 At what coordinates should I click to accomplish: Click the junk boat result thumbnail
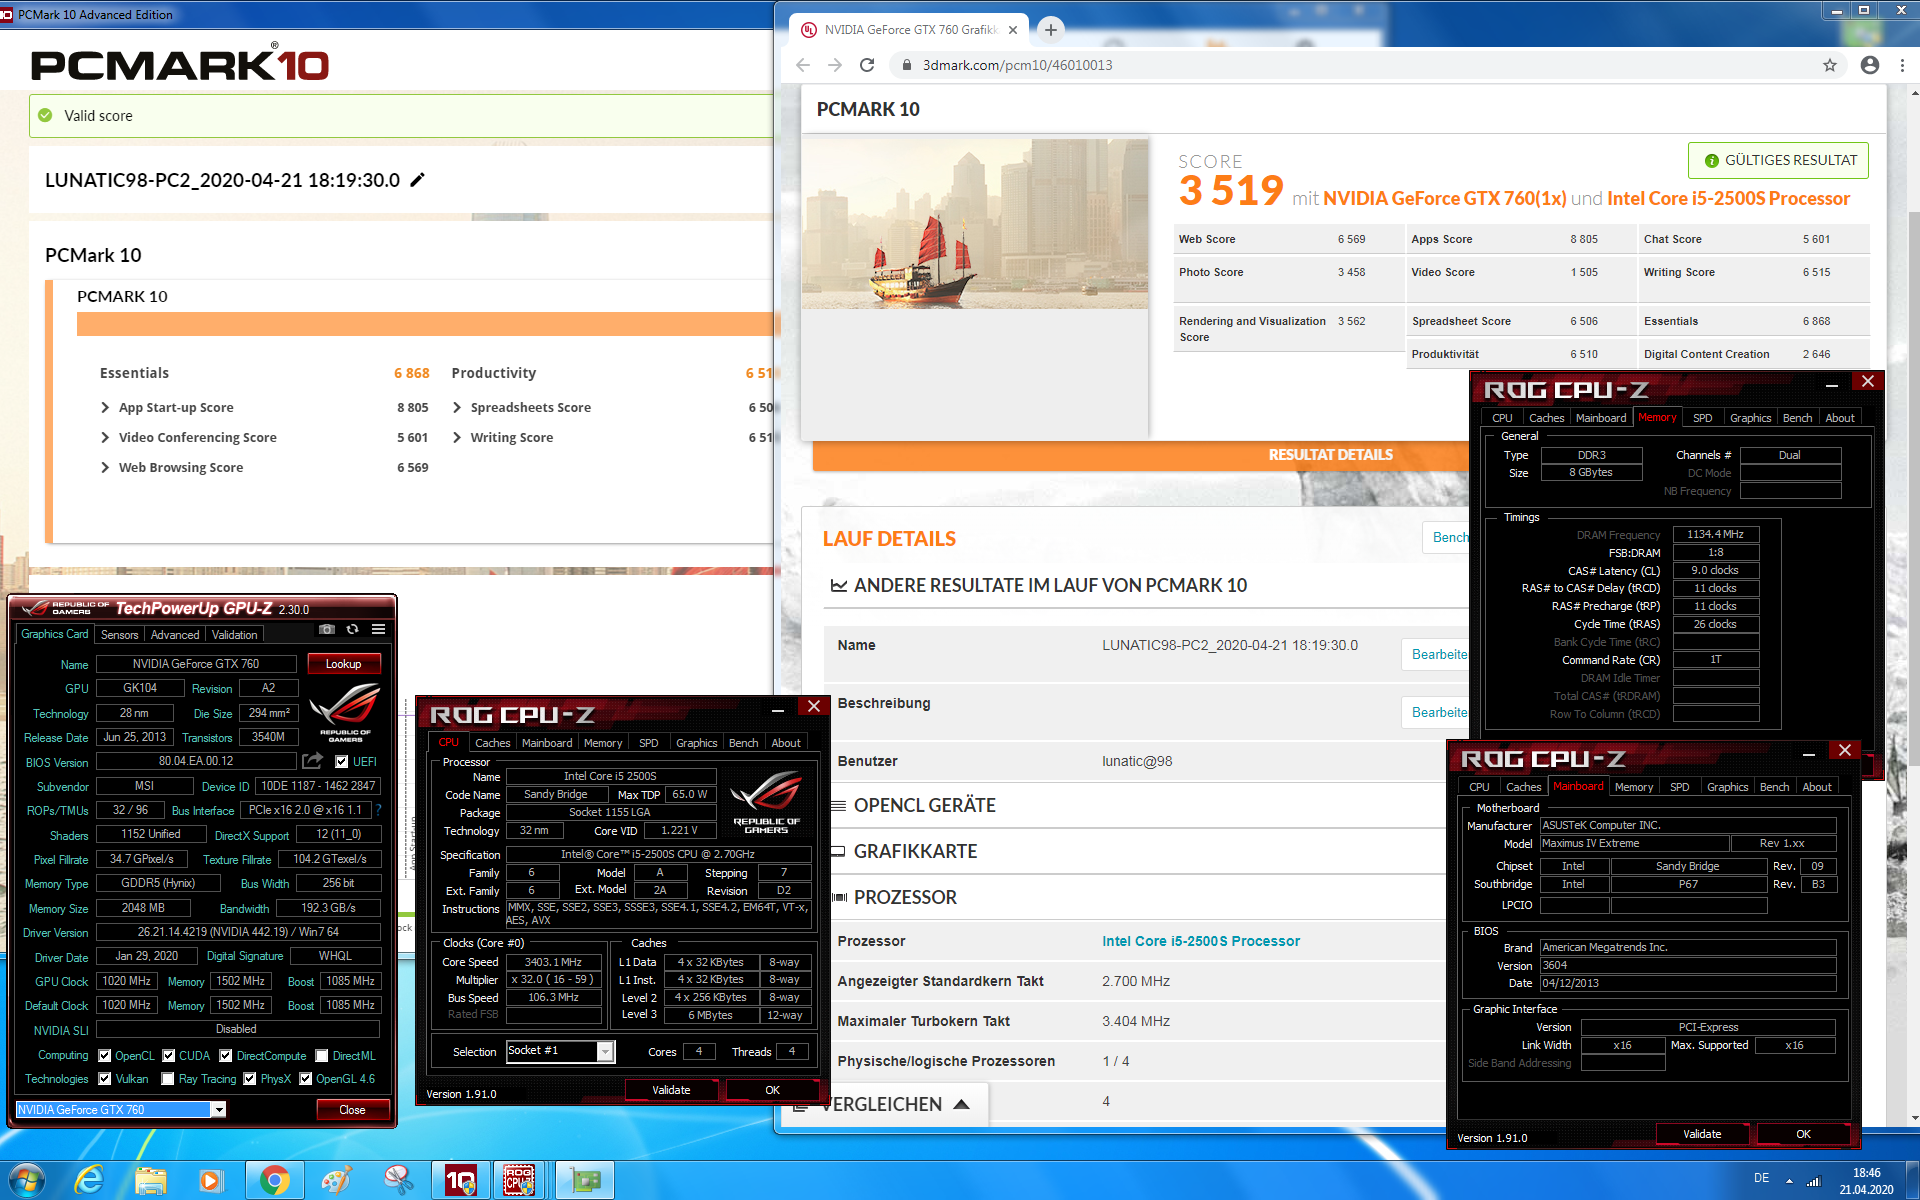pos(975,224)
